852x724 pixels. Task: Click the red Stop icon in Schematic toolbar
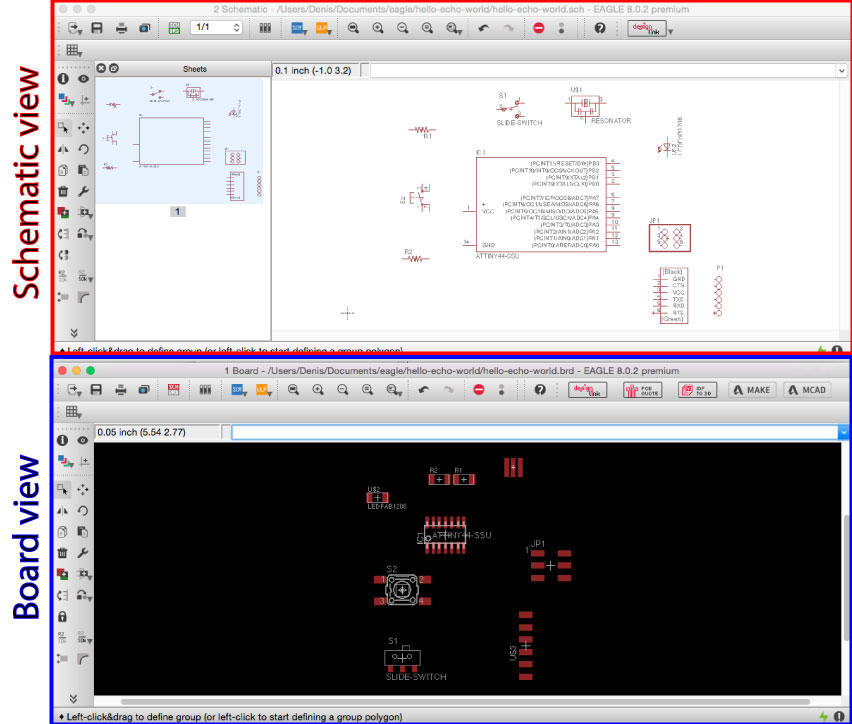pyautogui.click(x=538, y=28)
